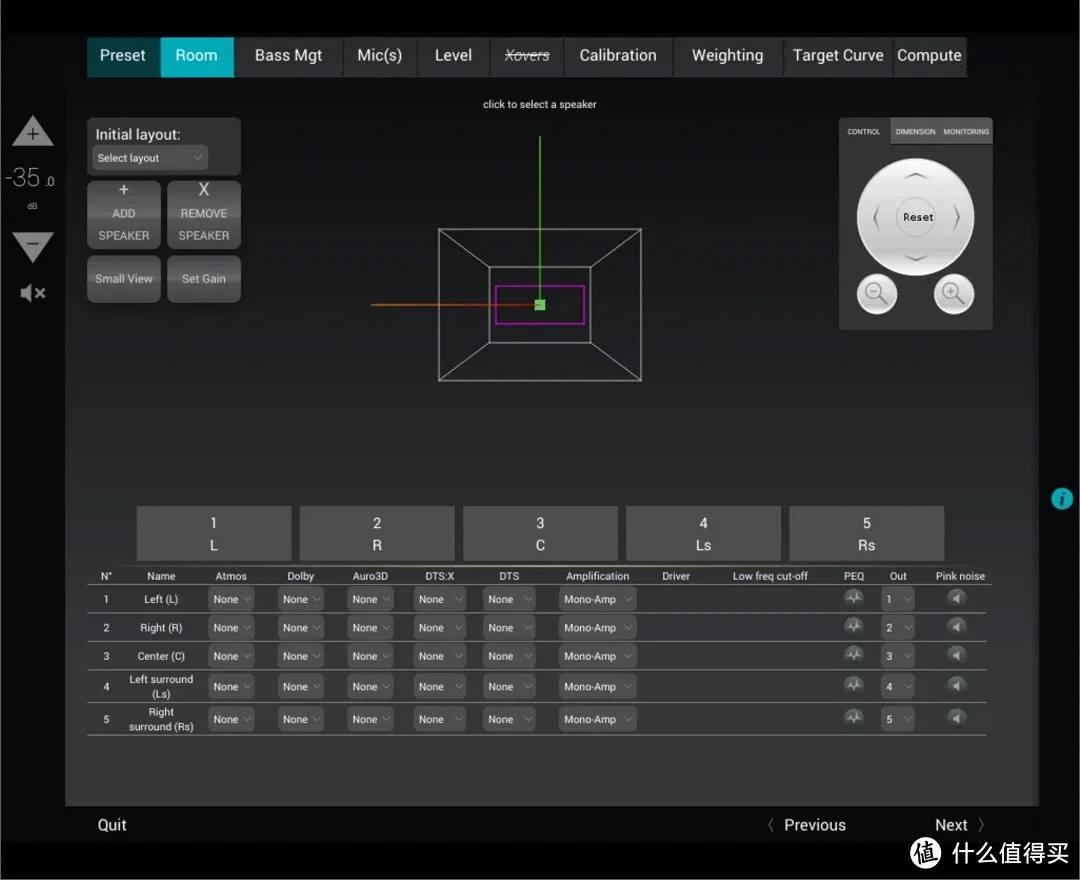Open DTS dropdown for Right surround
The image size is (1080, 880).
[509, 719]
